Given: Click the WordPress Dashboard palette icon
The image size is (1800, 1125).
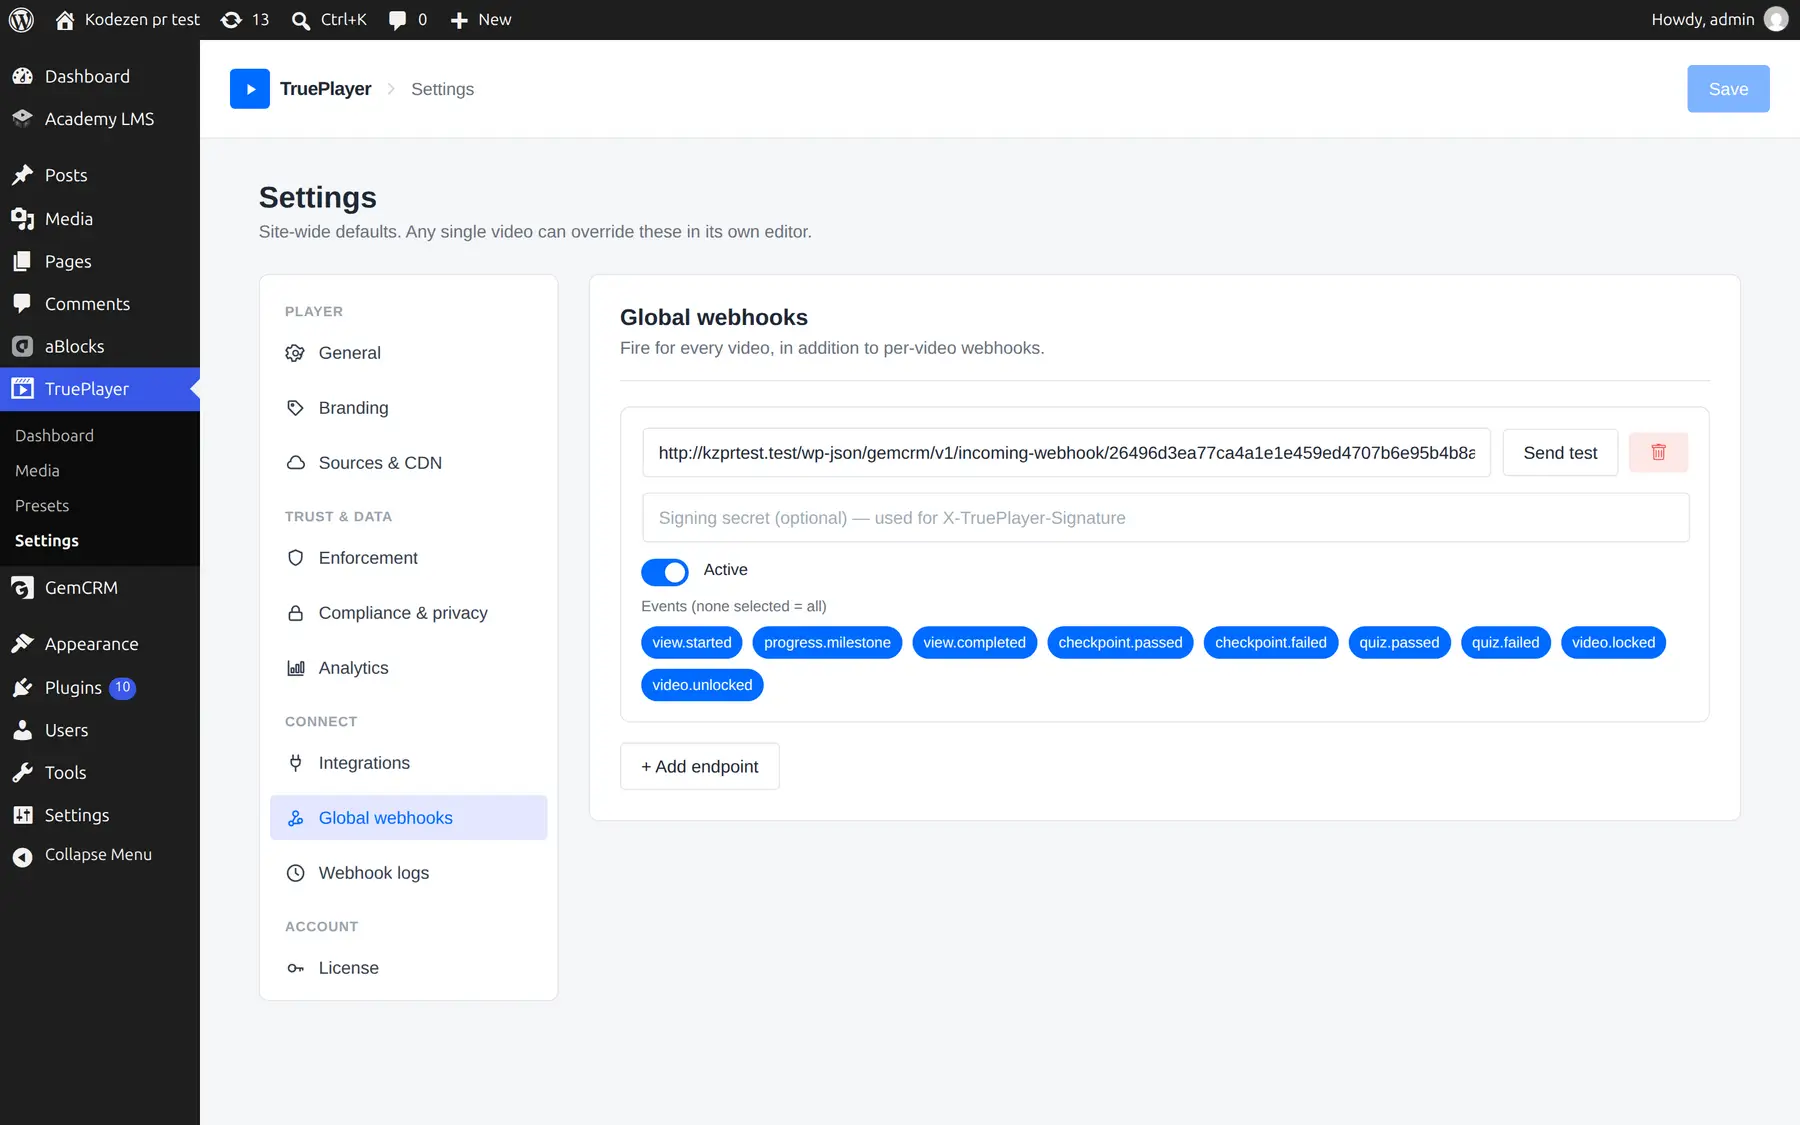Looking at the screenshot, I should [22, 76].
